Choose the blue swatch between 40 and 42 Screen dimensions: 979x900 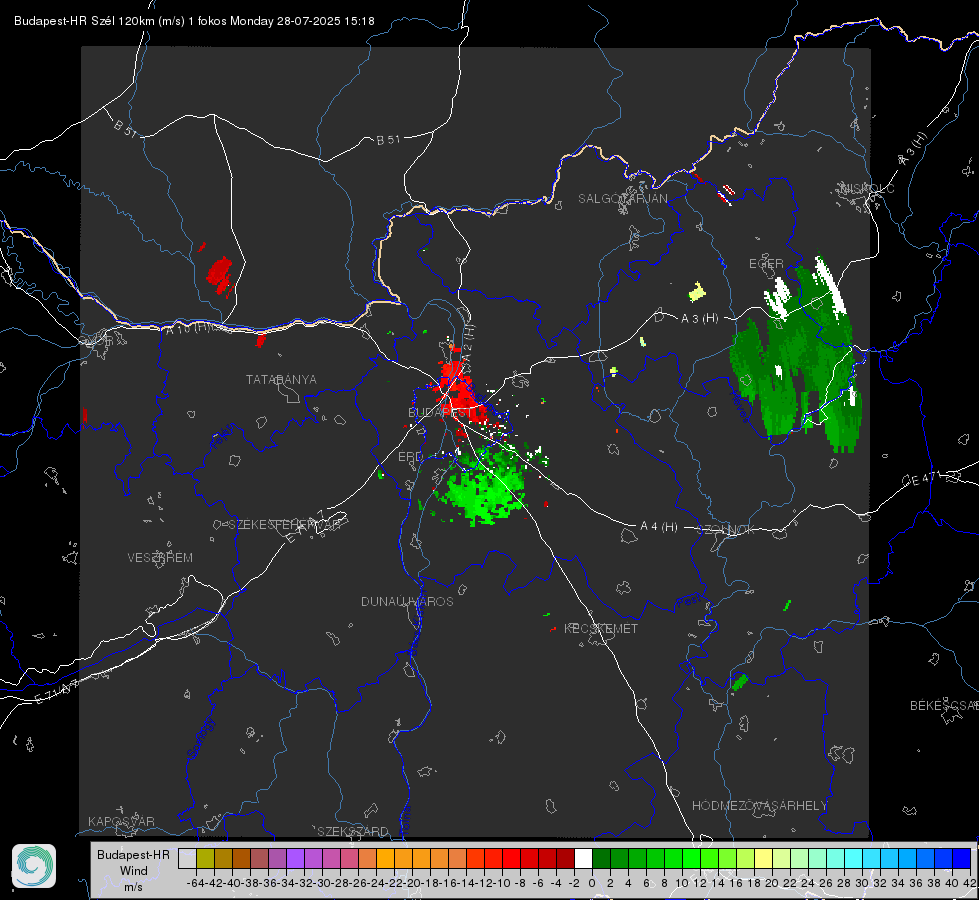tap(962, 858)
